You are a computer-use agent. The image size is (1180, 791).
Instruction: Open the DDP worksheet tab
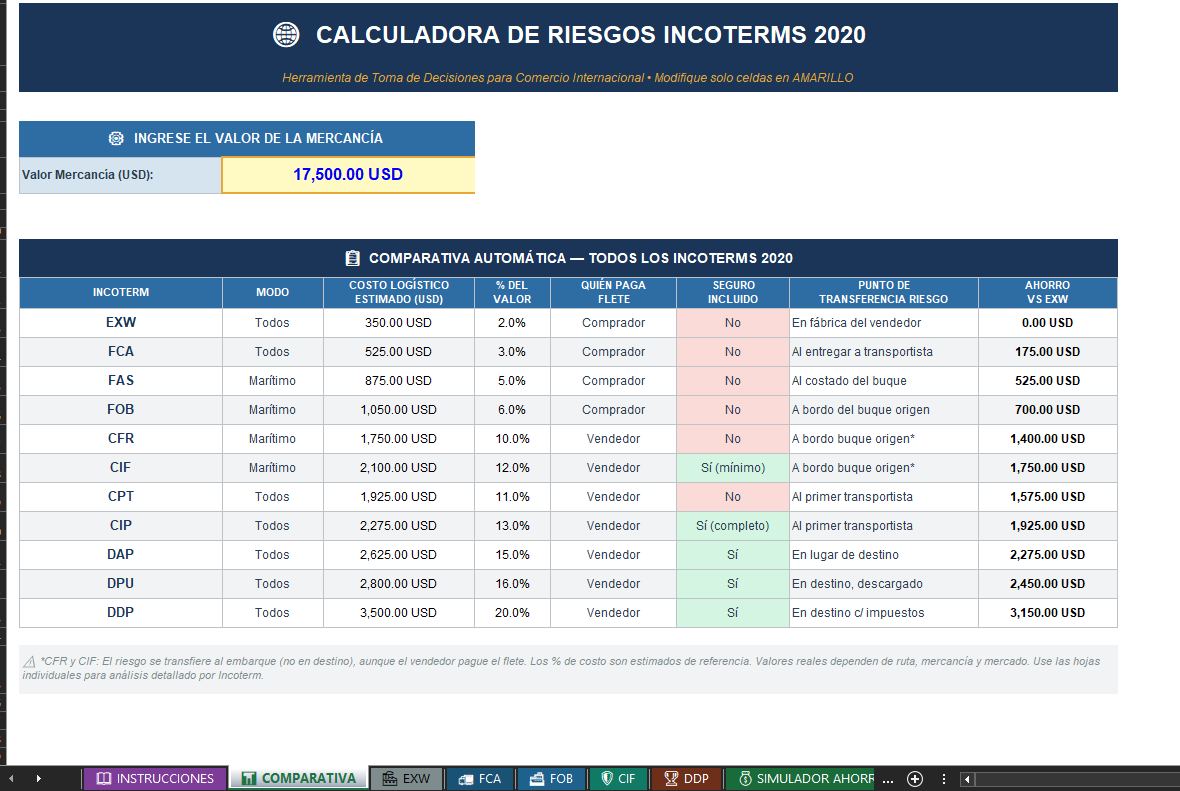click(686, 778)
